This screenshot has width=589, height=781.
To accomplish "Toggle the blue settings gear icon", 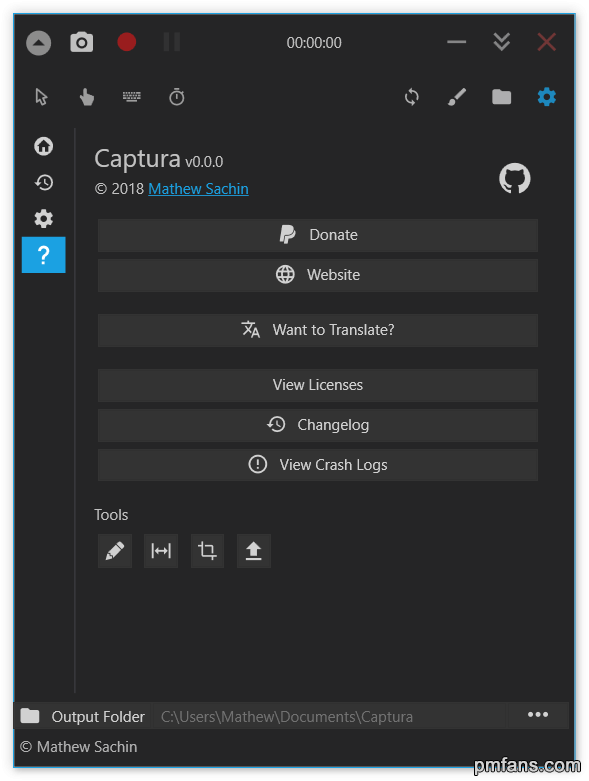I will pyautogui.click(x=547, y=97).
